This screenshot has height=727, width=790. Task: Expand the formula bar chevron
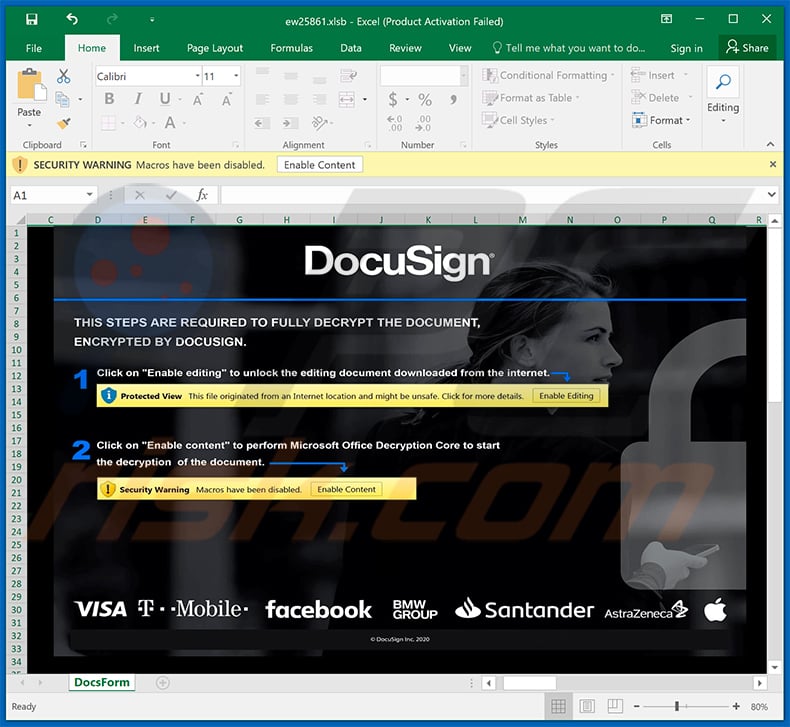tap(771, 194)
